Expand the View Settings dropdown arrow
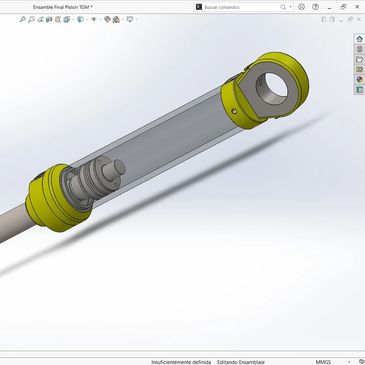365x365 pixels. point(136,20)
